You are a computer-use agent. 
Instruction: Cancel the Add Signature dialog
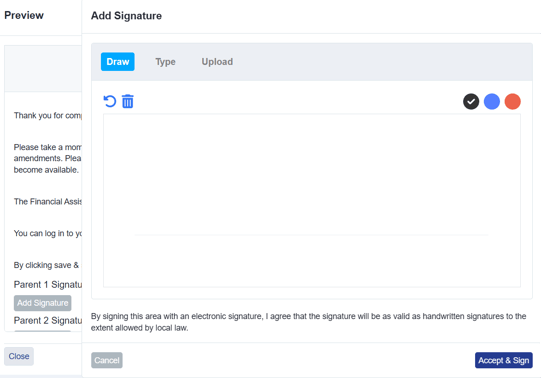pyautogui.click(x=107, y=360)
